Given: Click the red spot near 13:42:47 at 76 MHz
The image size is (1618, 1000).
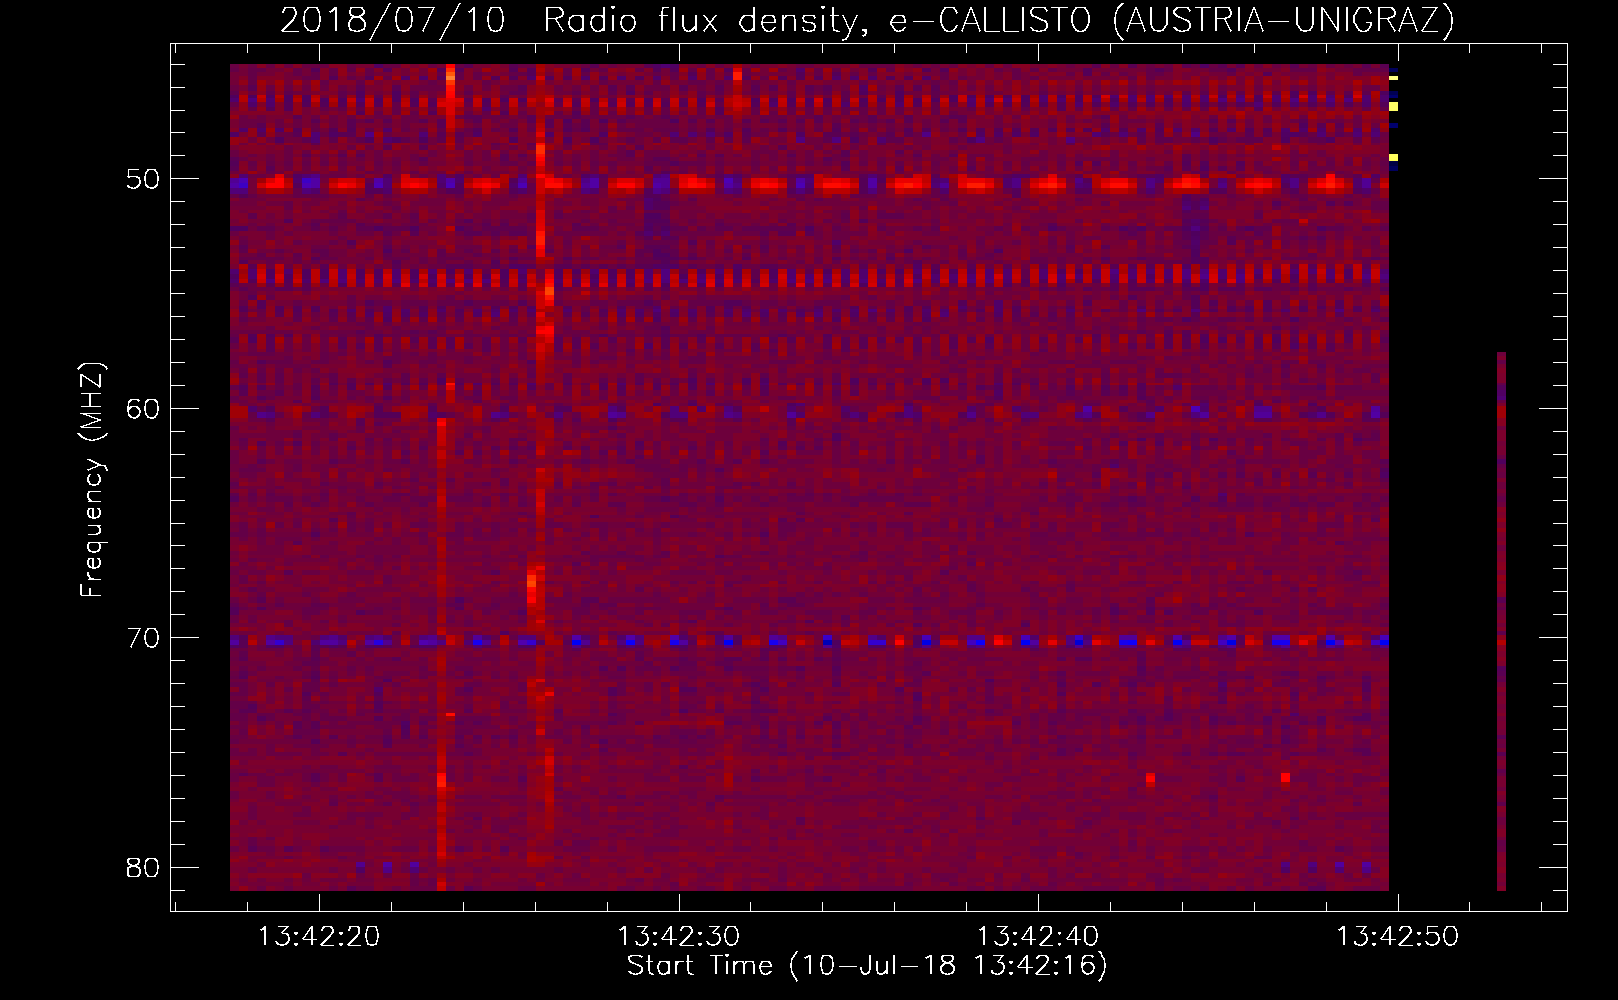Looking at the screenshot, I should (1285, 777).
